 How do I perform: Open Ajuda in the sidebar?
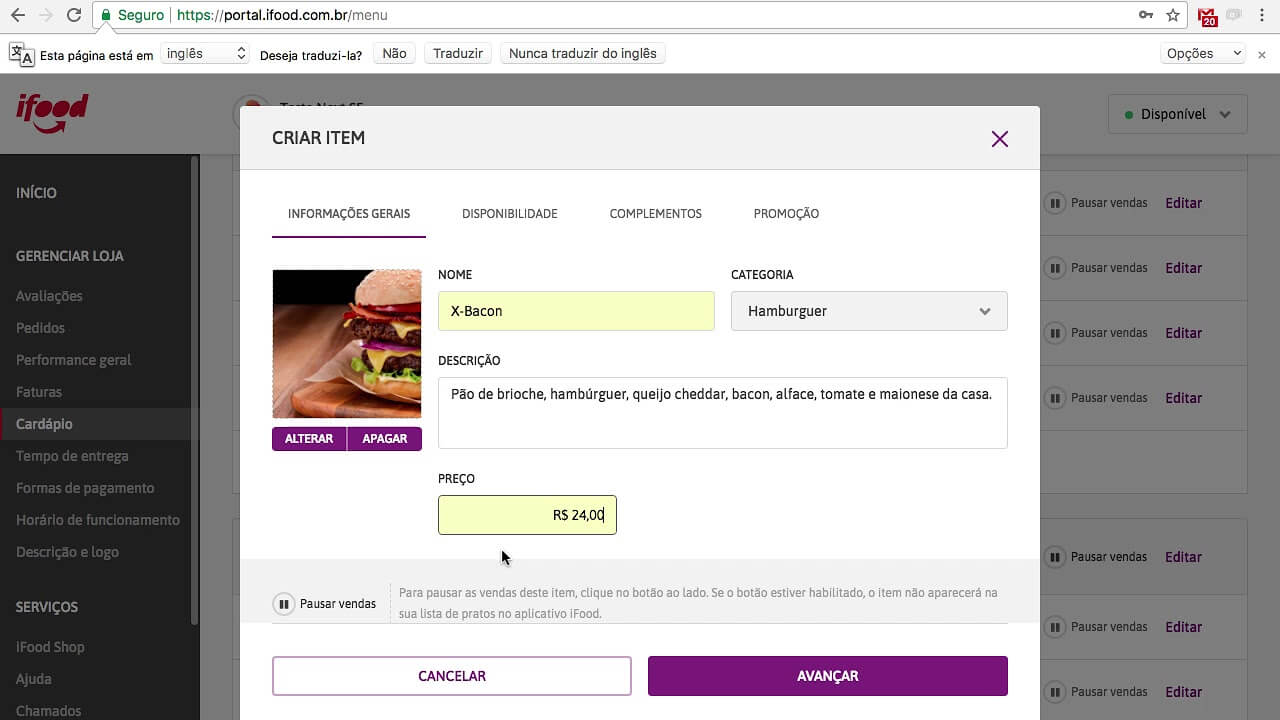coord(33,679)
